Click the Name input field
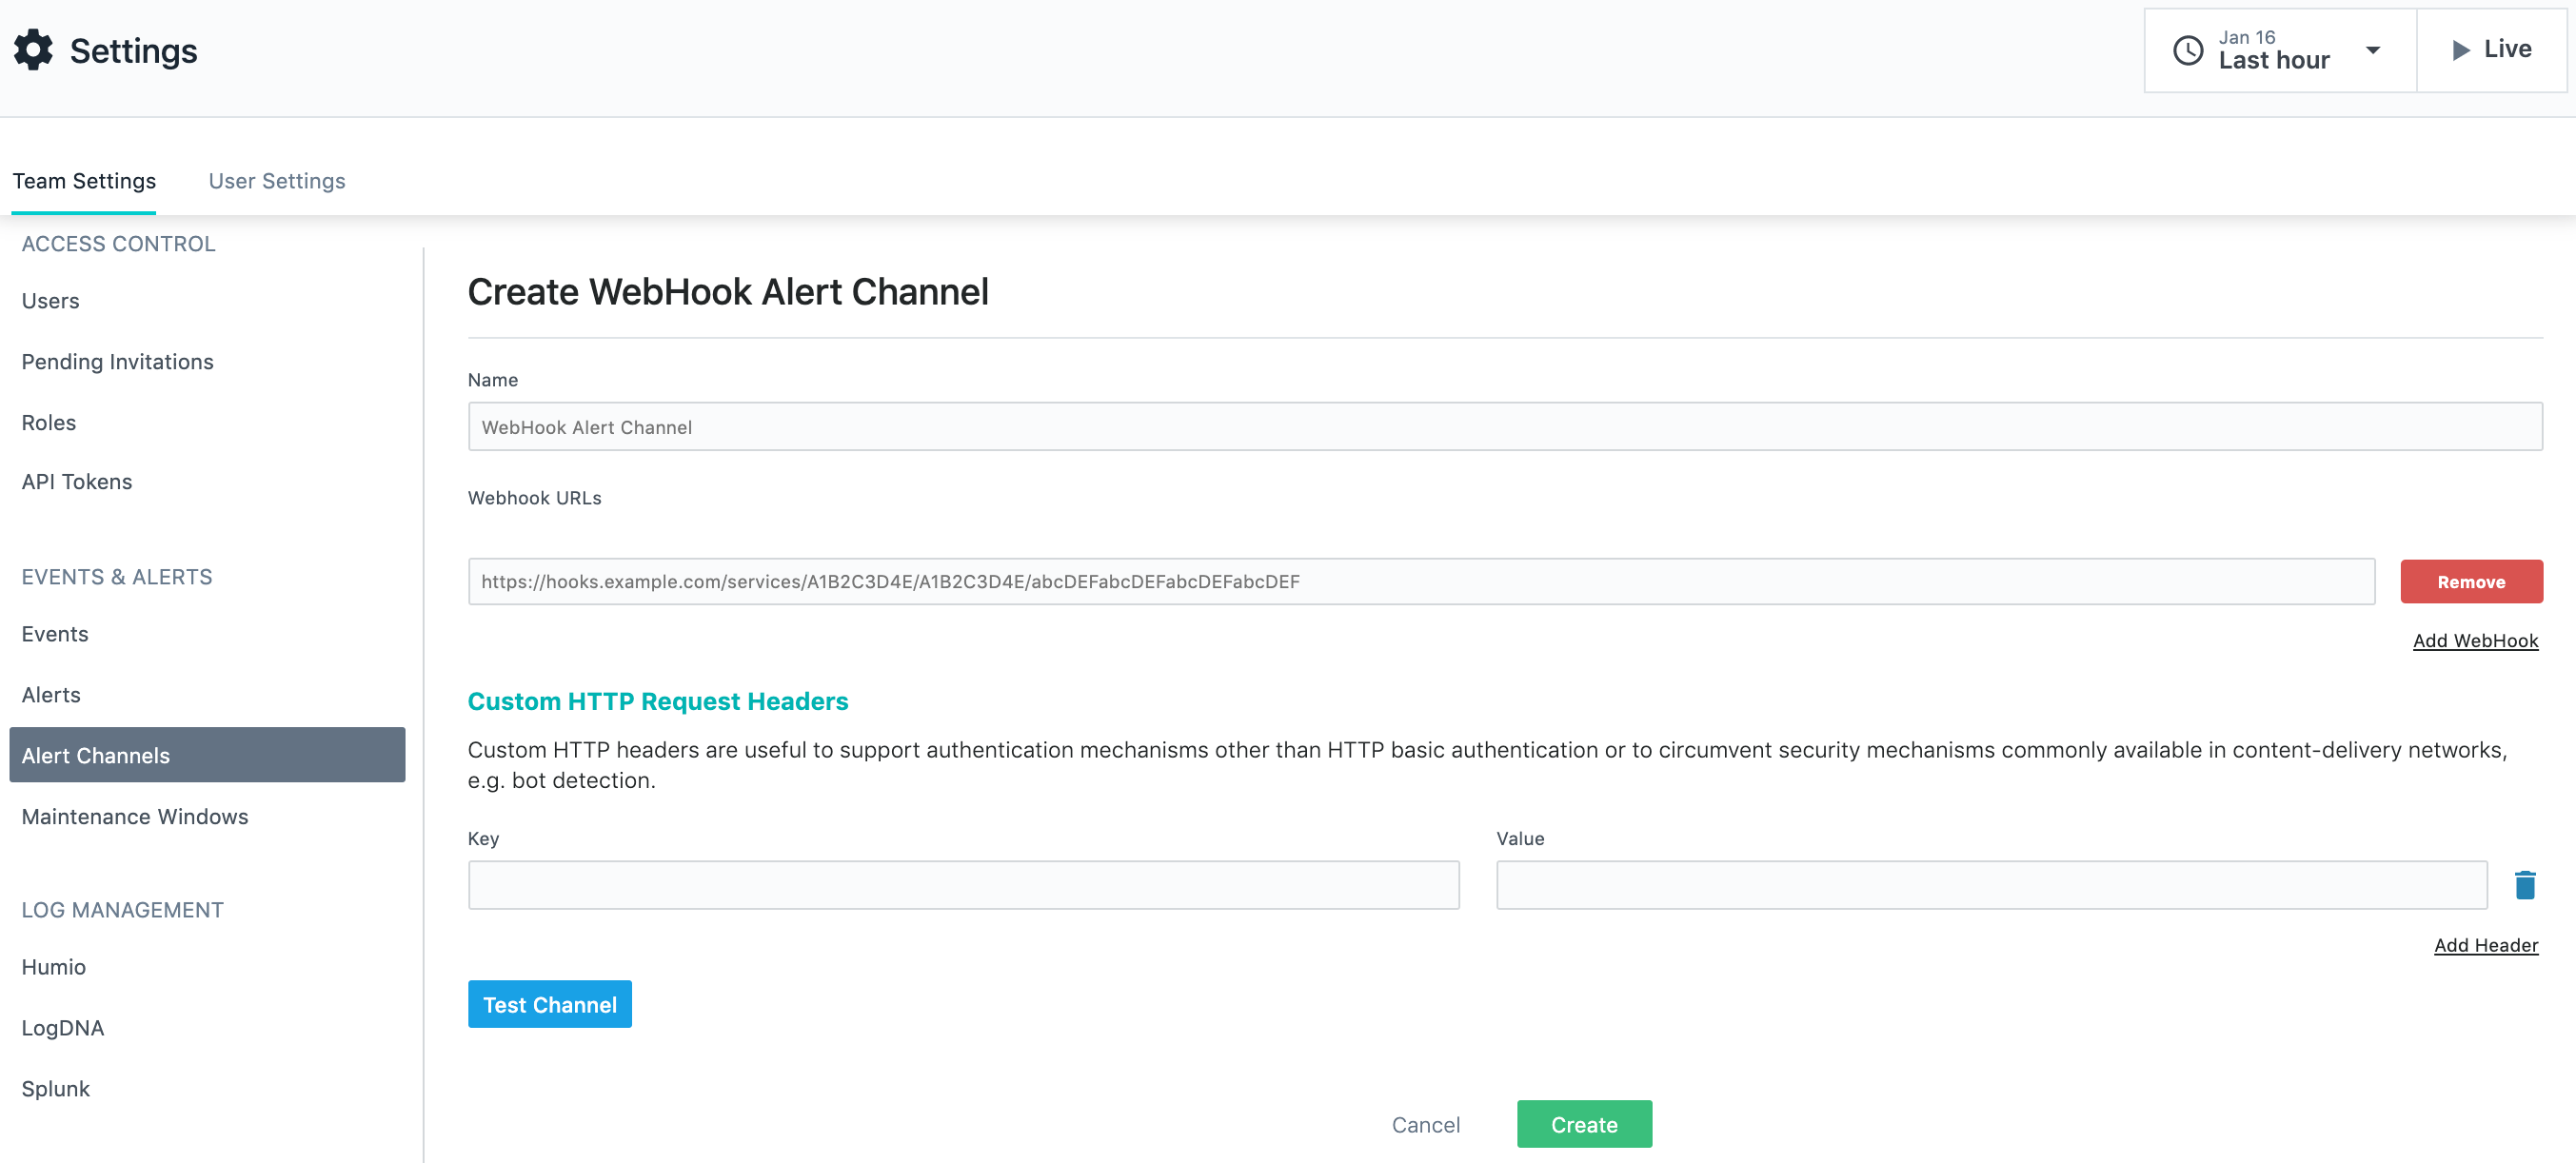The image size is (2576, 1163). pos(1504,427)
